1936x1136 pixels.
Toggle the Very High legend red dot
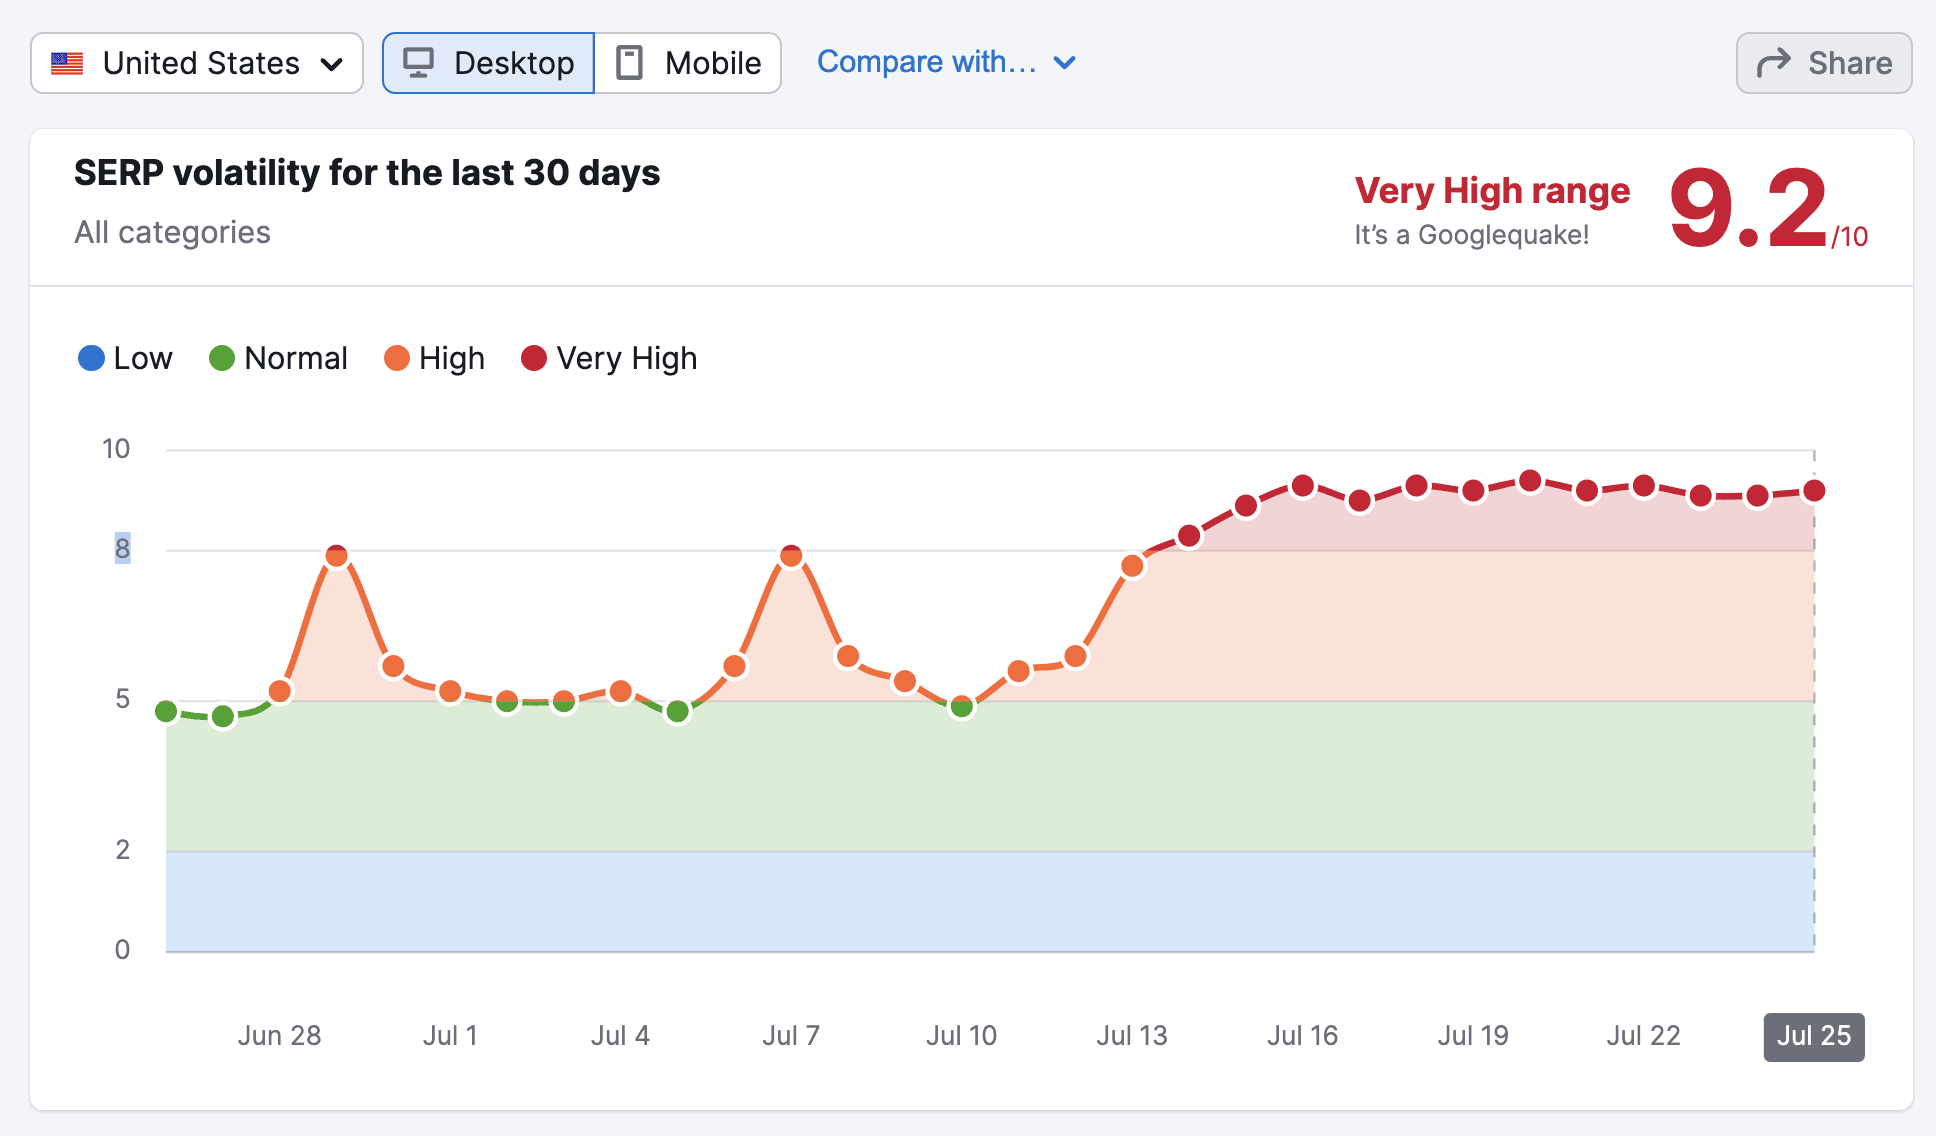534,358
